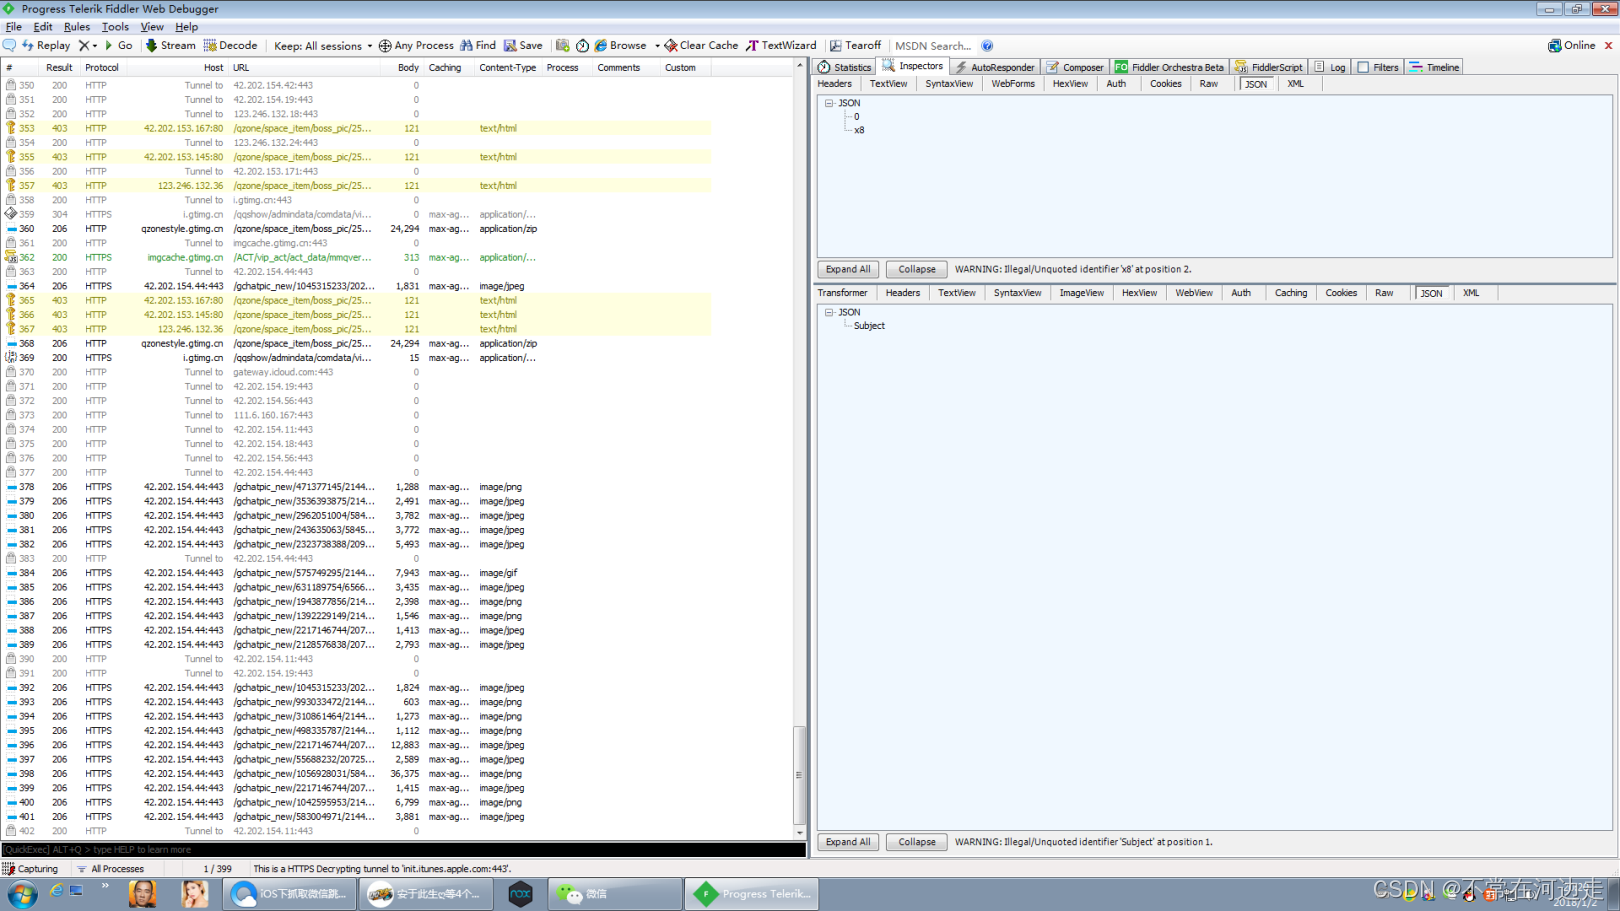The height and width of the screenshot is (911, 1620).
Task: Click the upper Expand All button
Action: point(848,269)
